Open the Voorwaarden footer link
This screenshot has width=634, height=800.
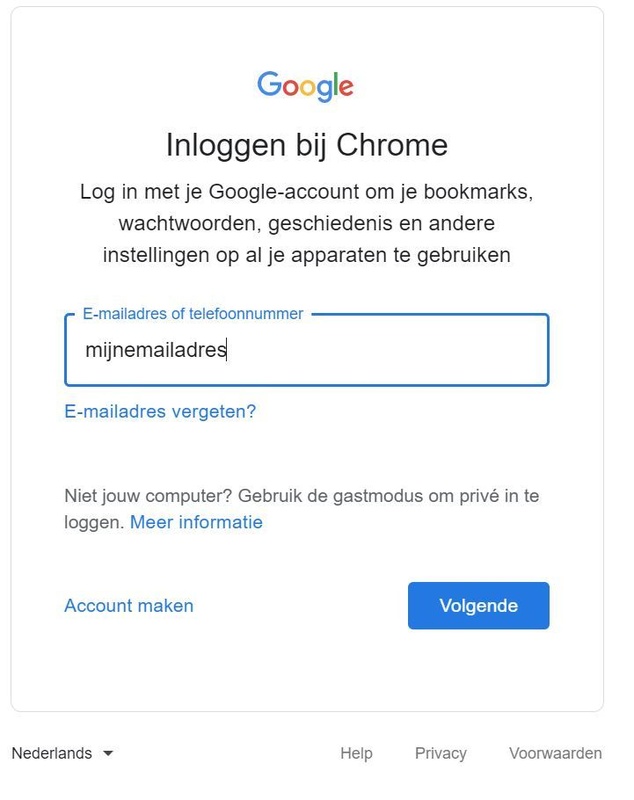click(555, 753)
